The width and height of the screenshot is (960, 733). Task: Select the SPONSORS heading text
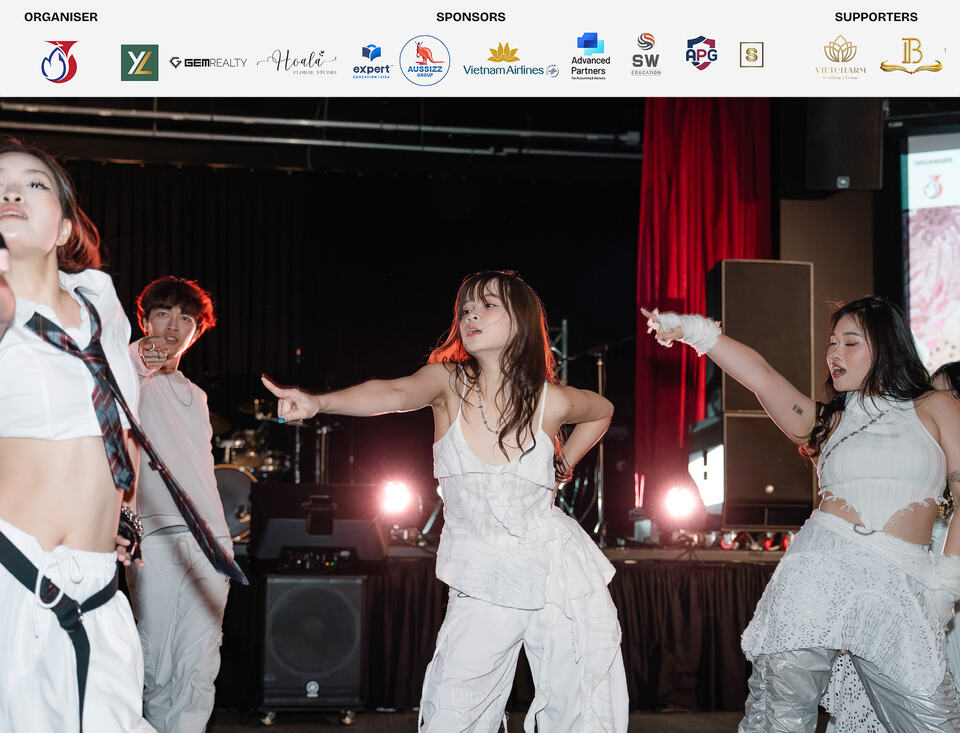(x=471, y=17)
